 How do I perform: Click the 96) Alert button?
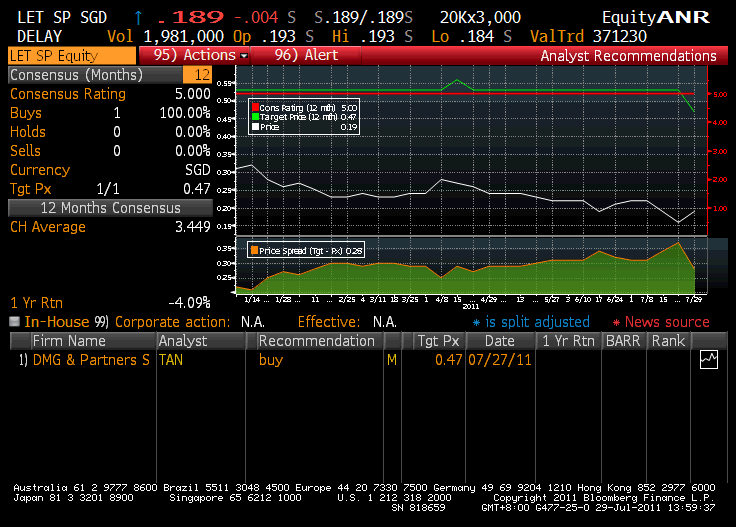point(306,55)
